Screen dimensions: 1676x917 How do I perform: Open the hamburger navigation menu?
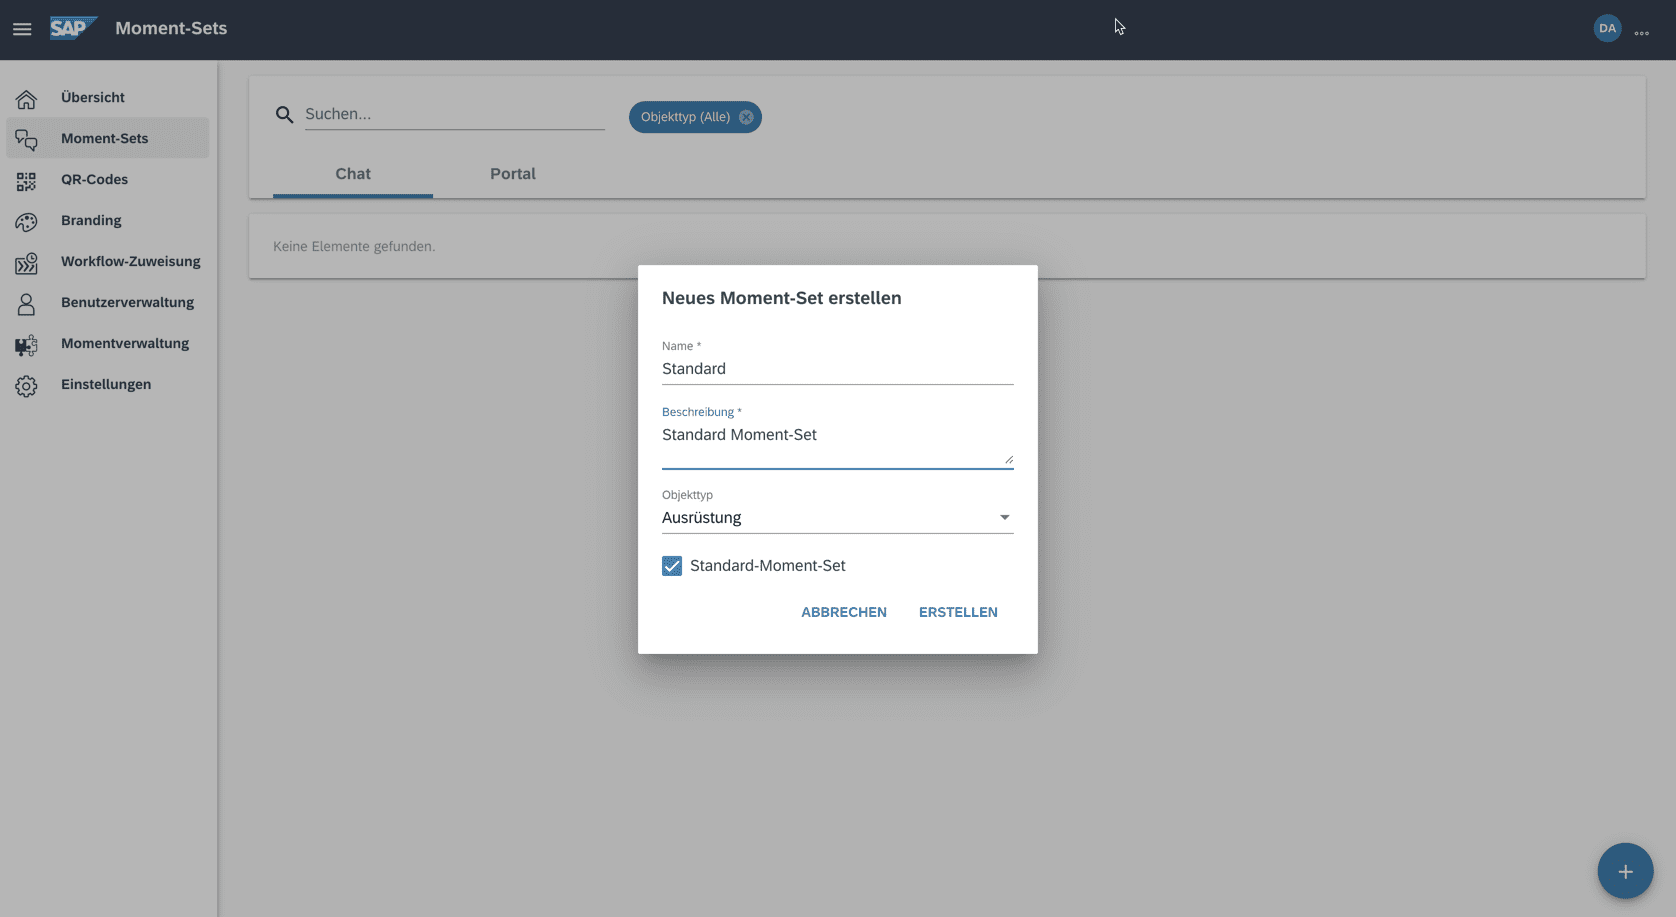click(22, 29)
